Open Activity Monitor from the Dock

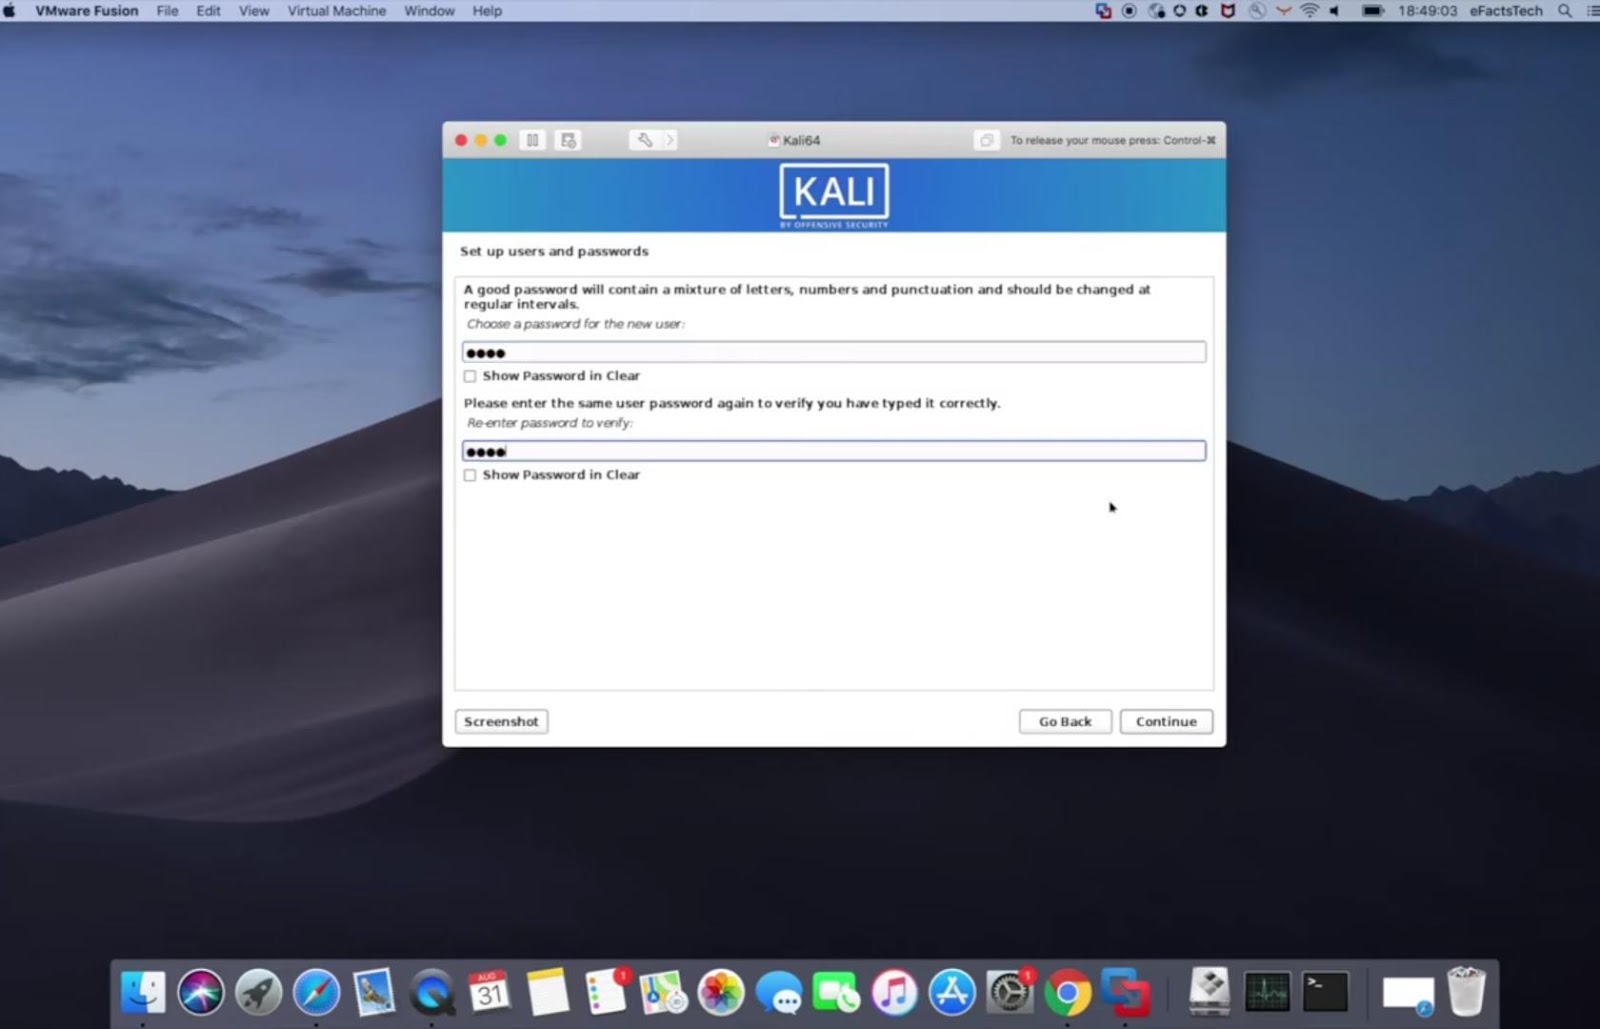coord(1267,992)
